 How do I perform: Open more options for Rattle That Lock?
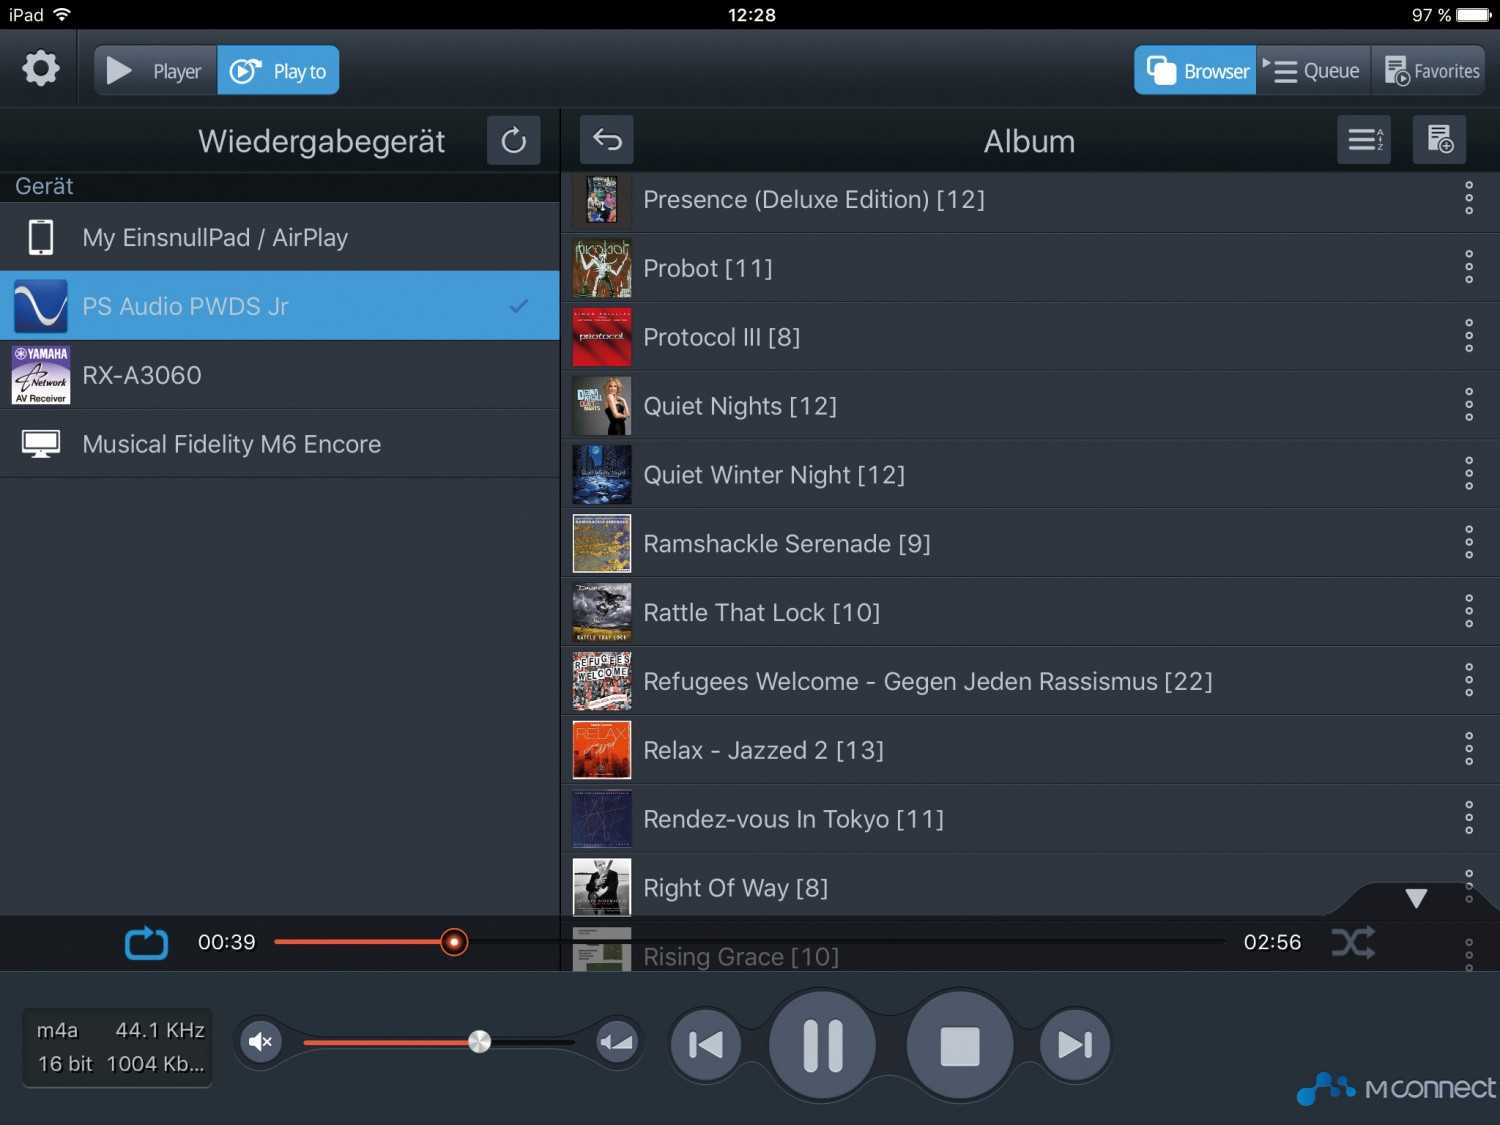[1468, 611]
